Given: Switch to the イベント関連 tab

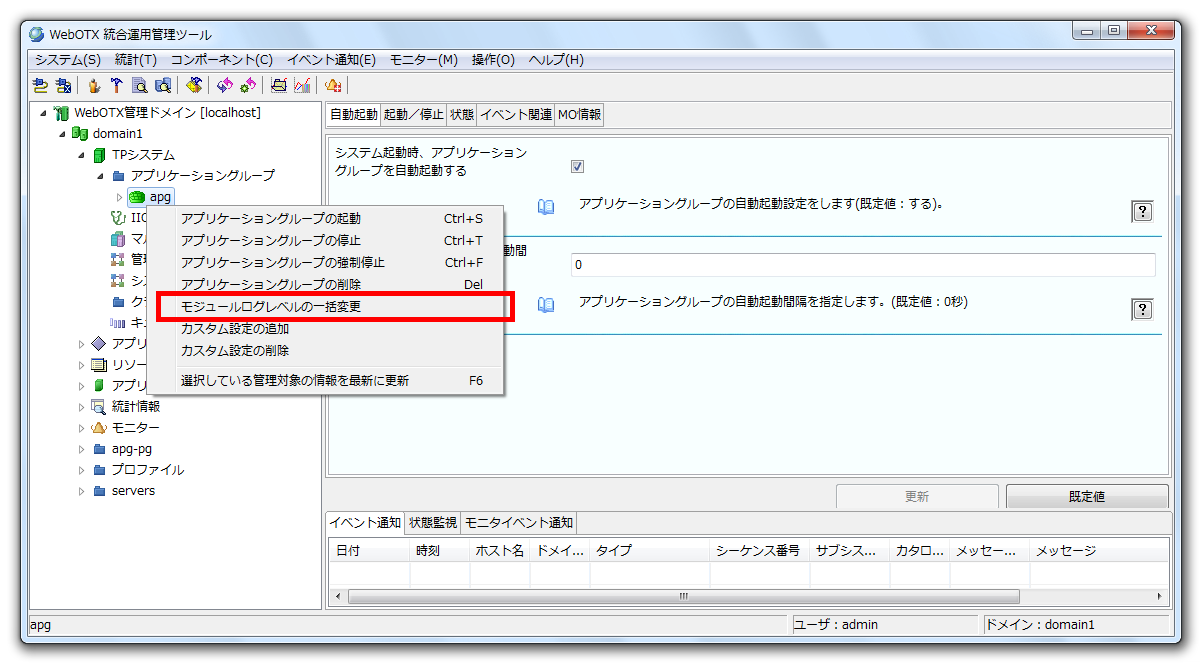Looking at the screenshot, I should tap(515, 114).
